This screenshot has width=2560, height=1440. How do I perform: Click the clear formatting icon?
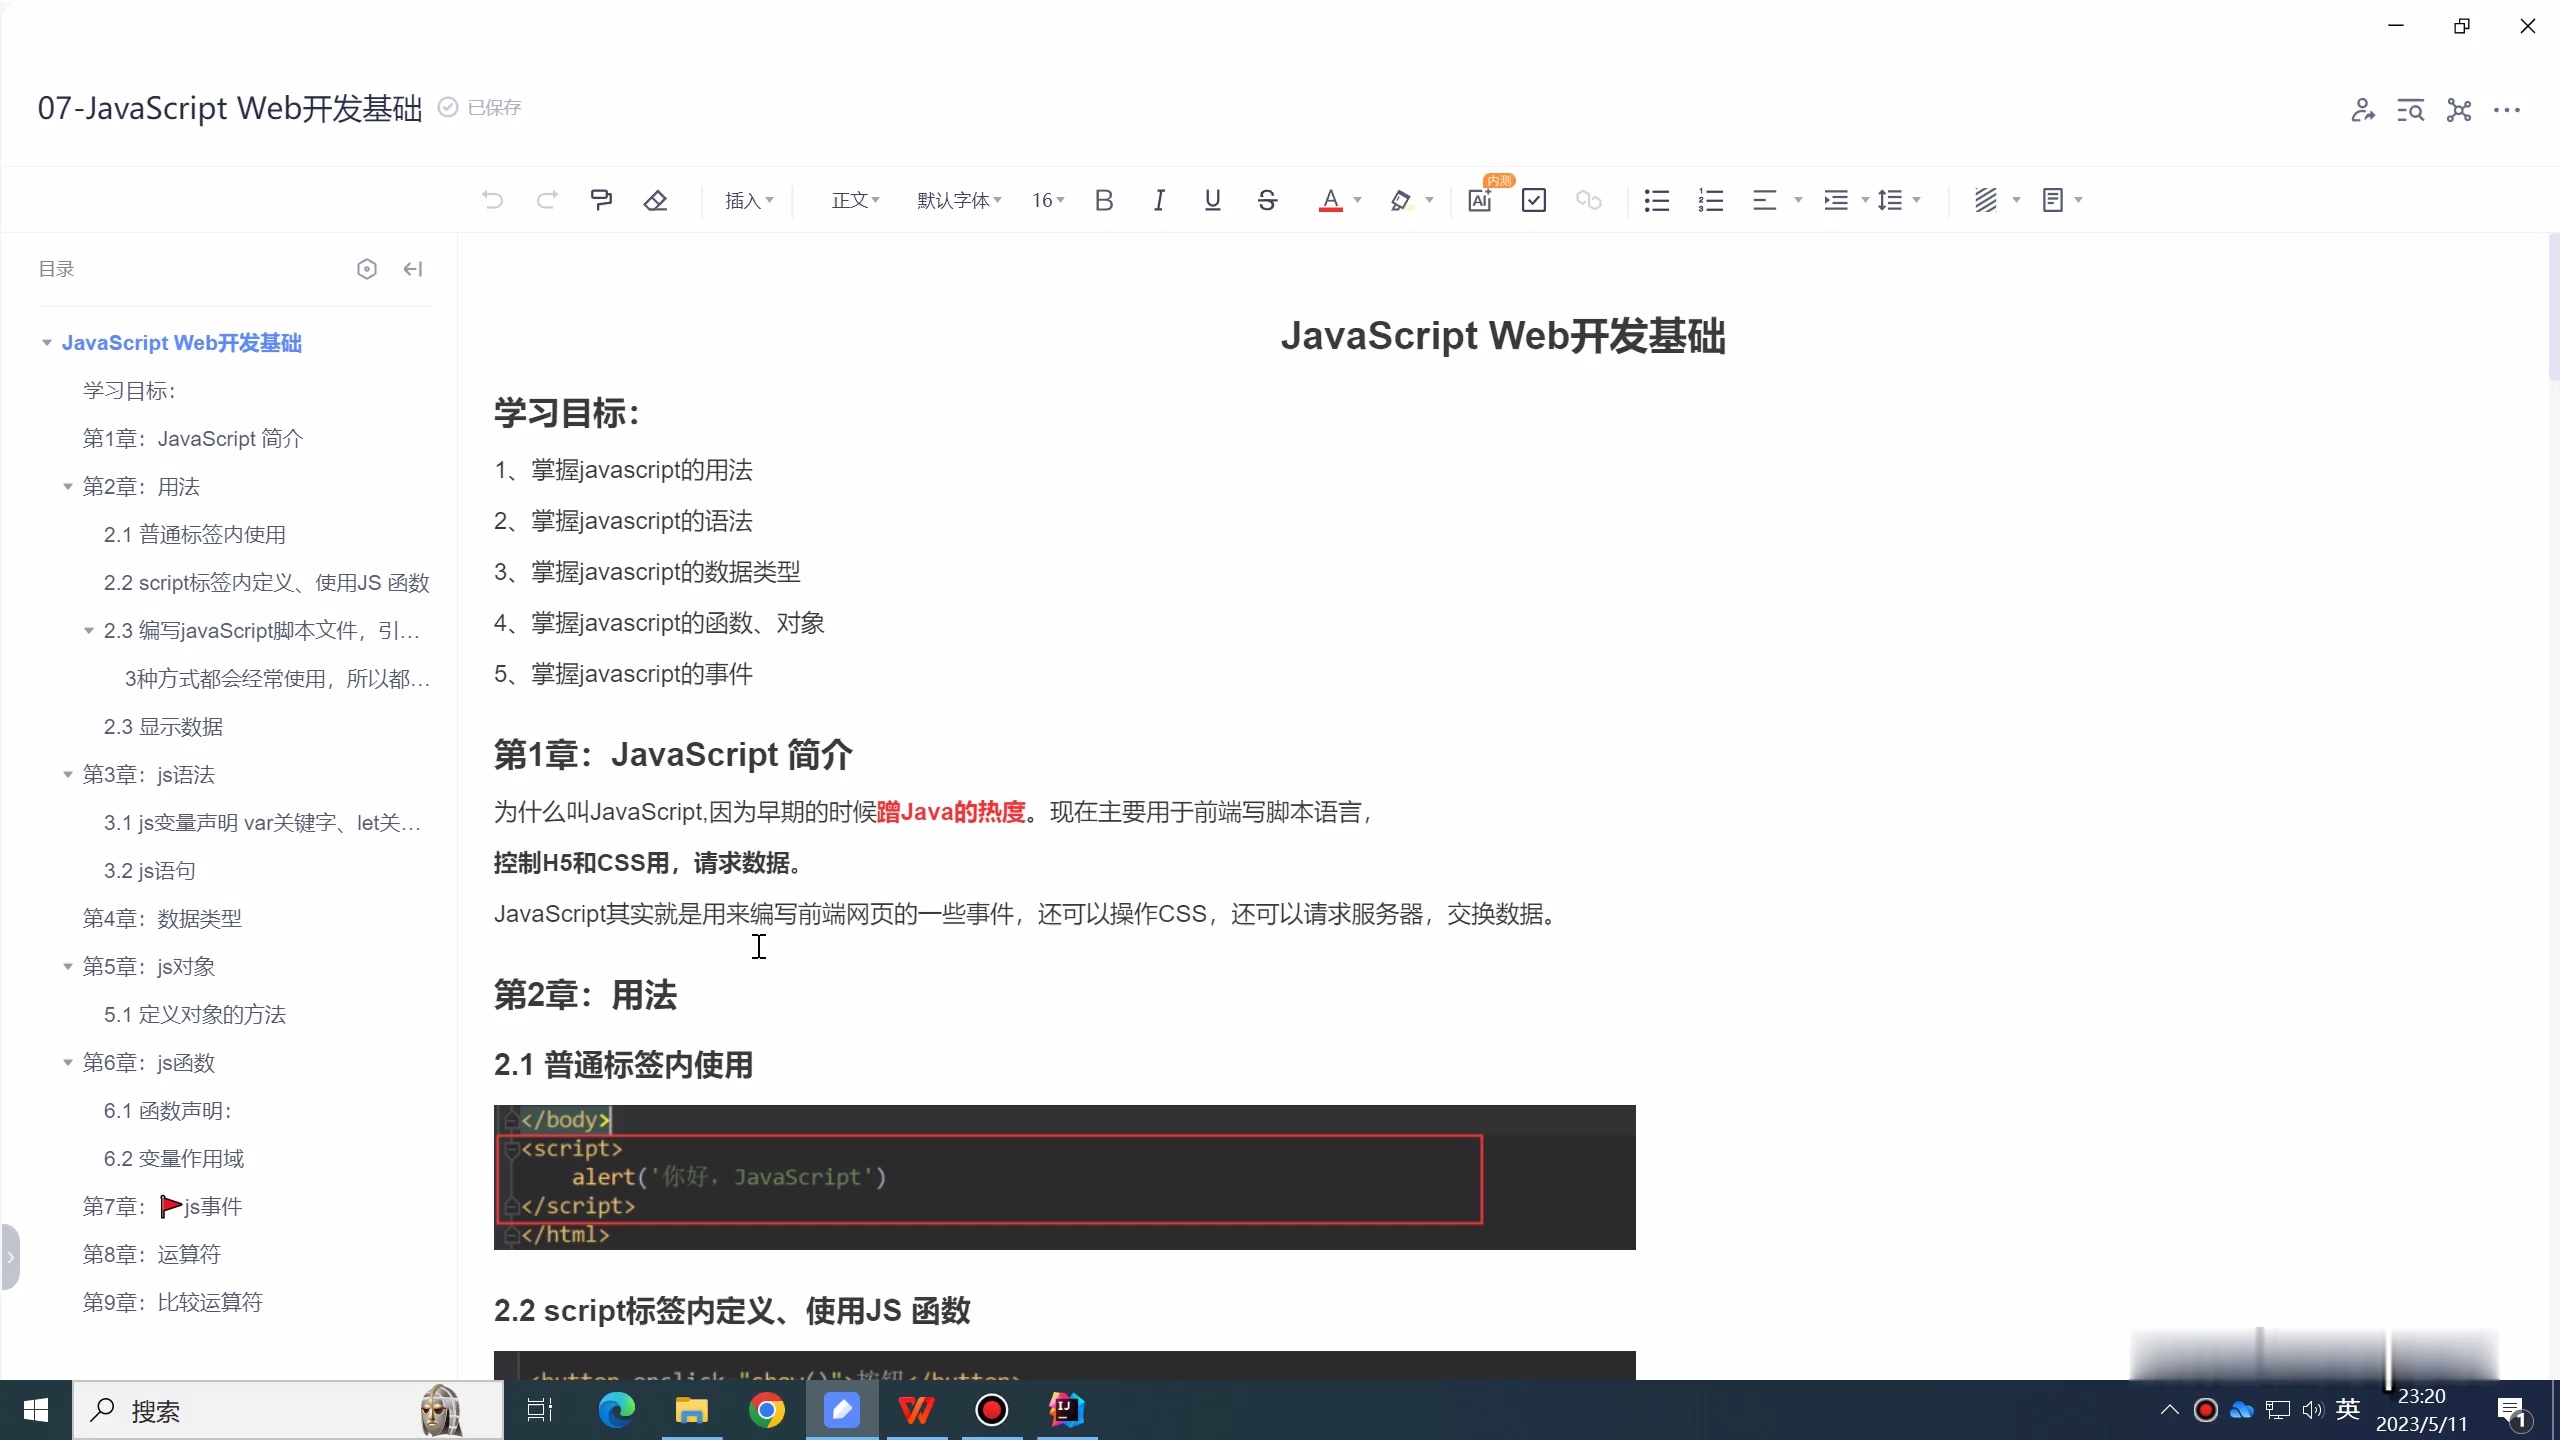[x=655, y=200]
